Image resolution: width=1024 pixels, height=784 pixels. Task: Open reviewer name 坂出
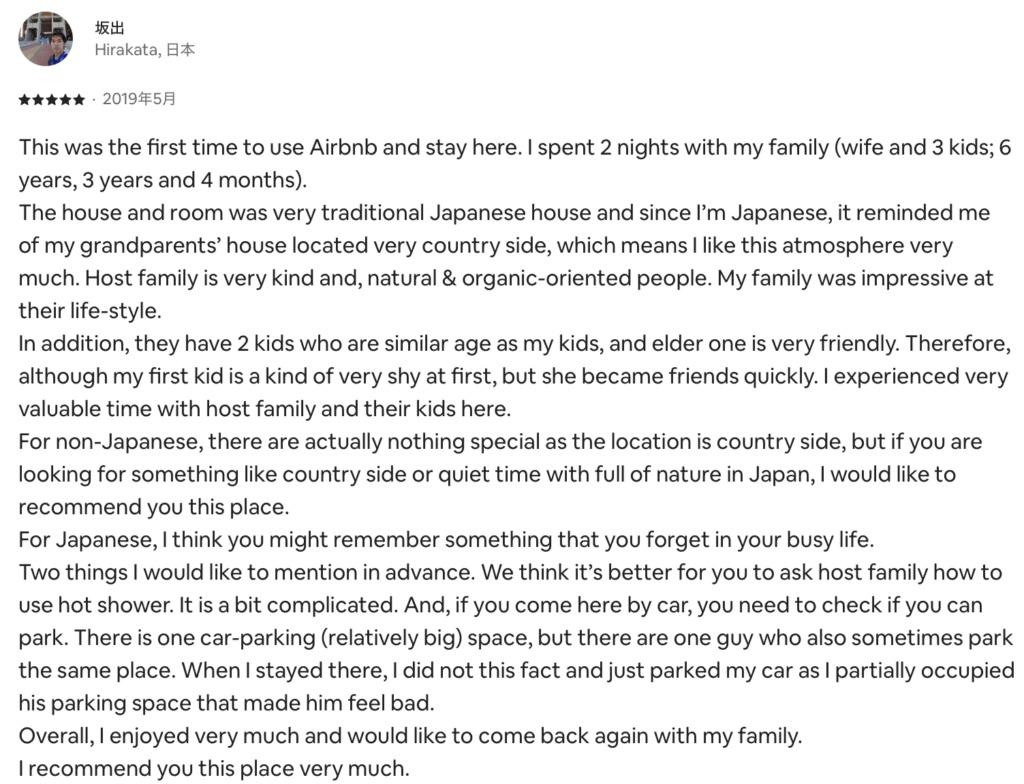click(109, 28)
